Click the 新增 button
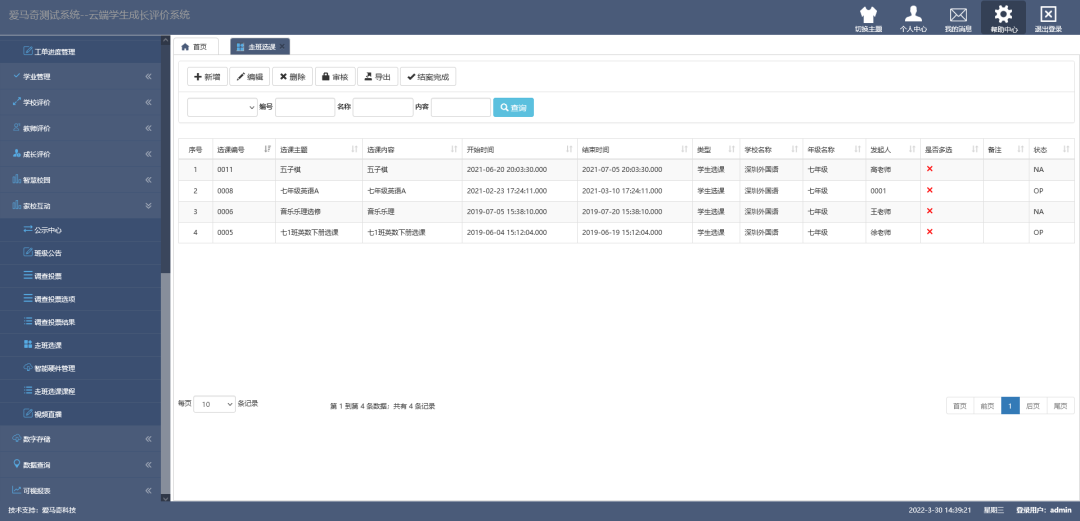1080x521 pixels. (207, 76)
